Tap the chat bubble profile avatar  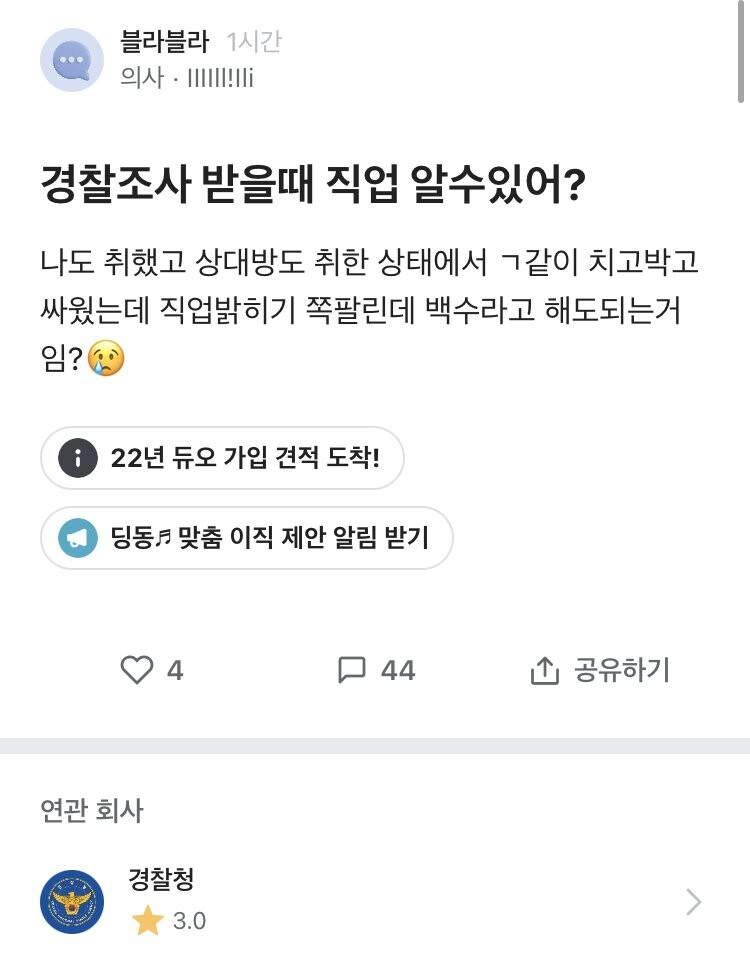pyautogui.click(x=72, y=60)
